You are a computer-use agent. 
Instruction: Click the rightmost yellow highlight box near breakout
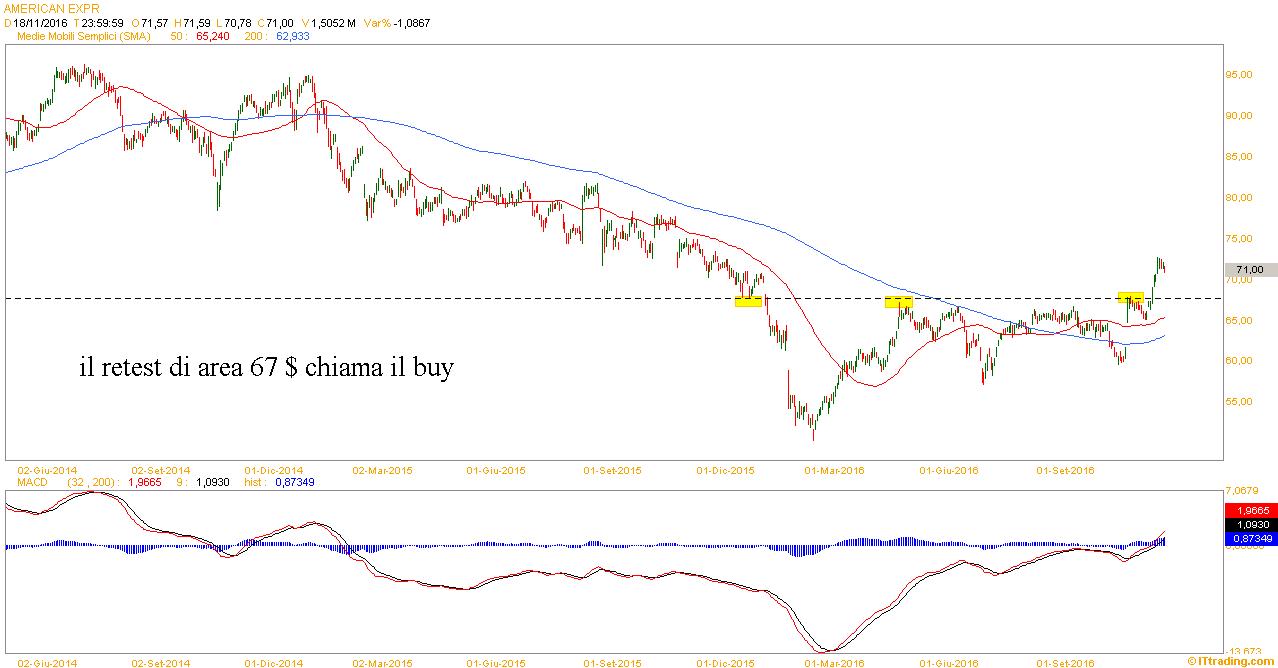click(x=1130, y=297)
